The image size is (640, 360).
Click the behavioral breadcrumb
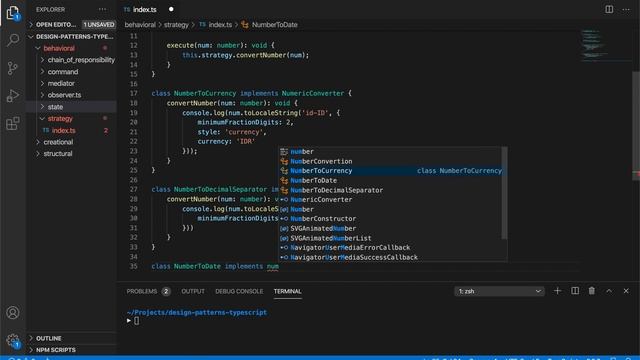coord(140,25)
